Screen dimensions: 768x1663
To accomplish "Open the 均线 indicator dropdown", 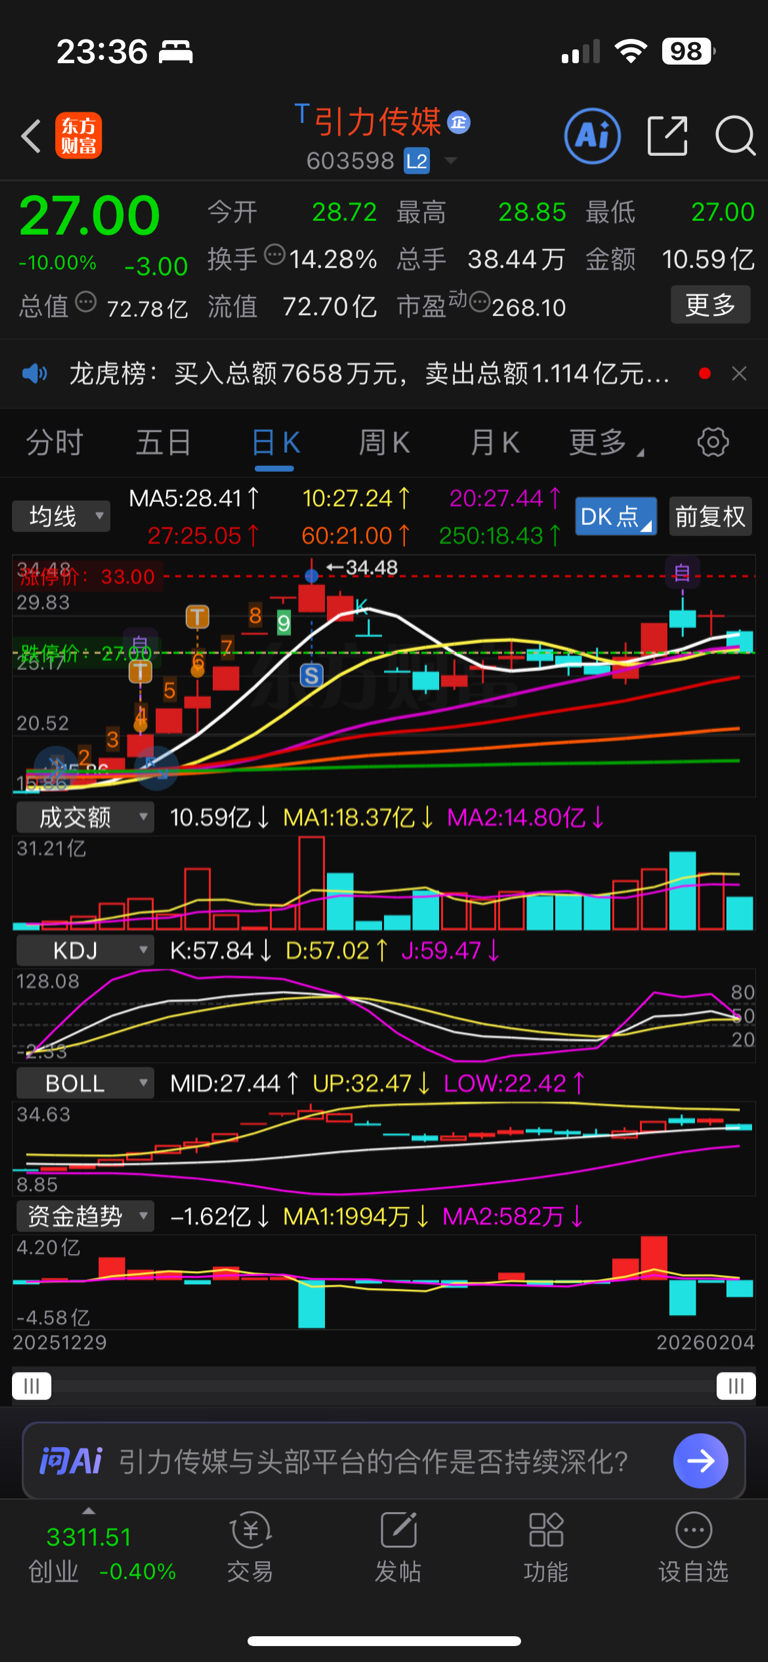I will pyautogui.click(x=60, y=516).
